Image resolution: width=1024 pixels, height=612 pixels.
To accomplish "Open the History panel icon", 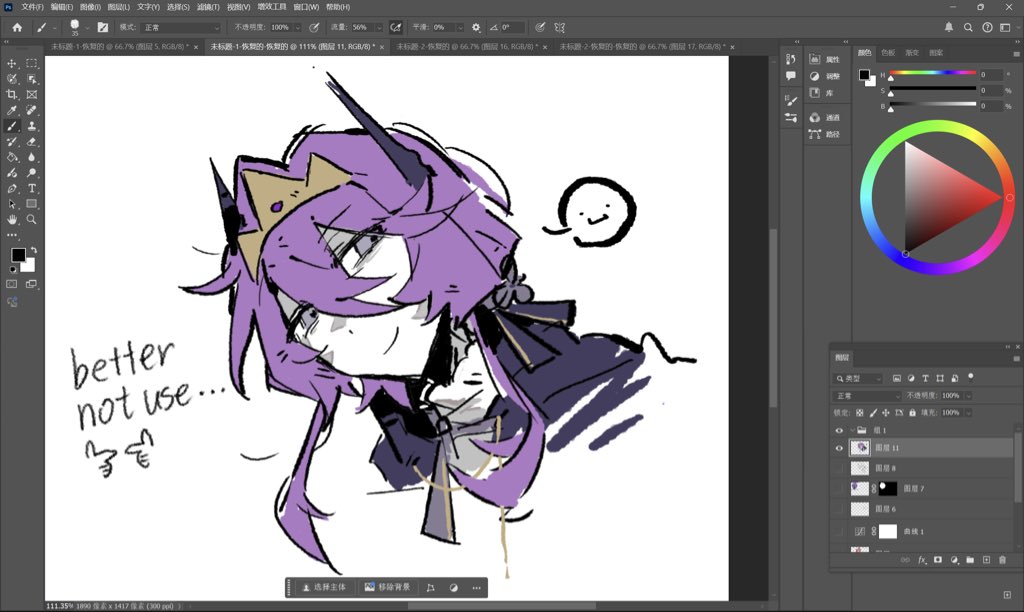I will coord(791,59).
